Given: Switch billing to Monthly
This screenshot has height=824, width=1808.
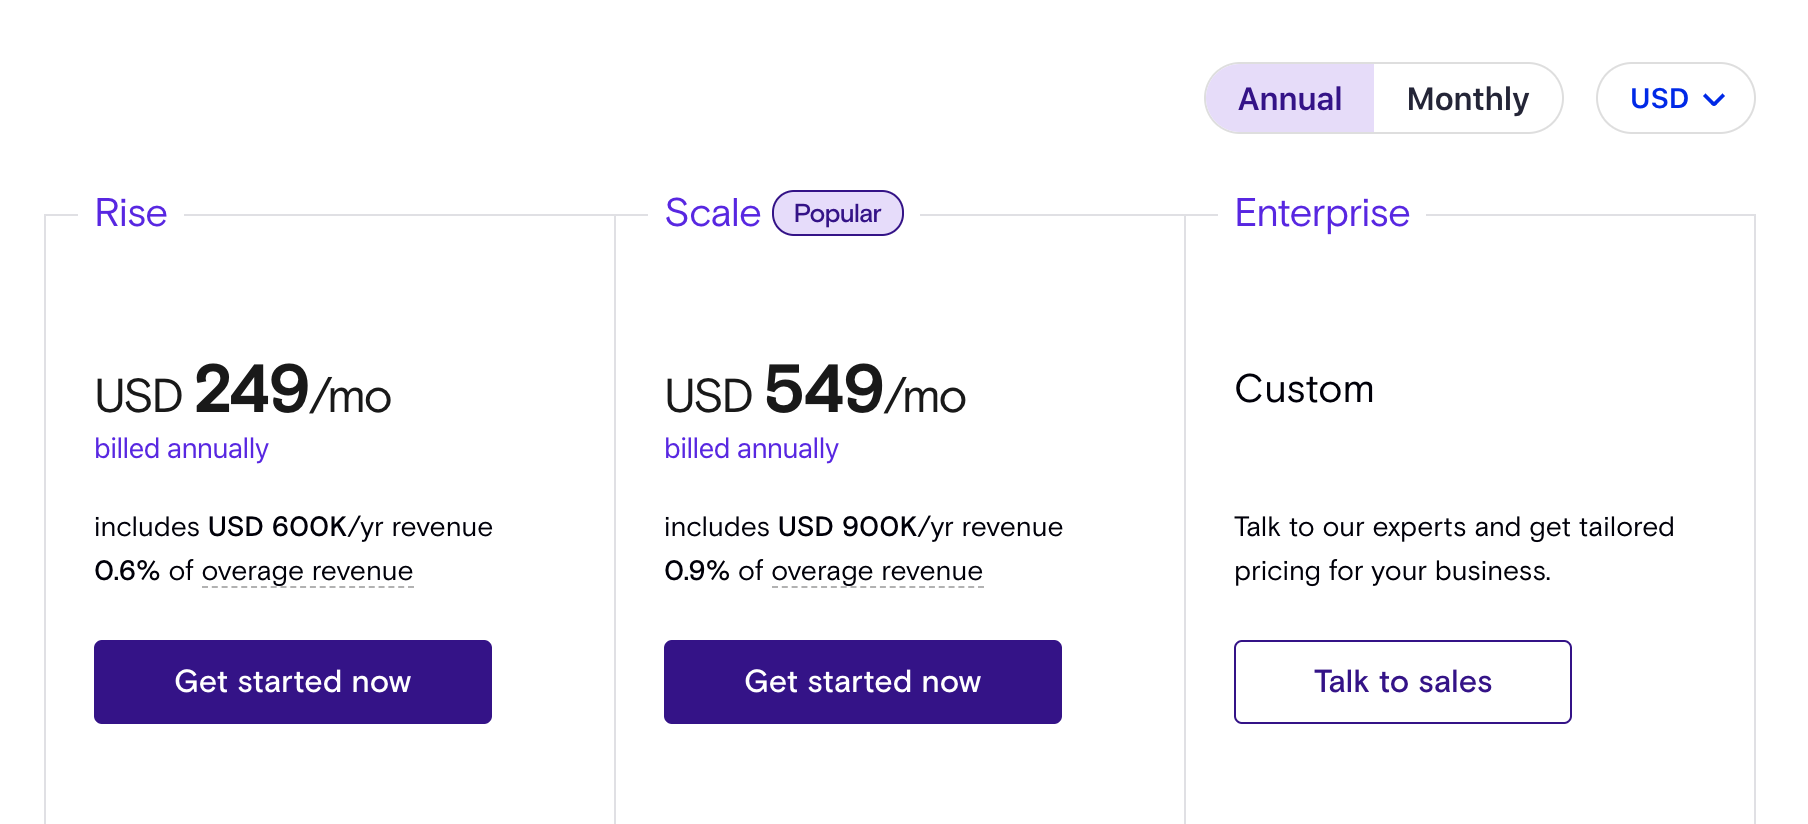Looking at the screenshot, I should pos(1467,98).
